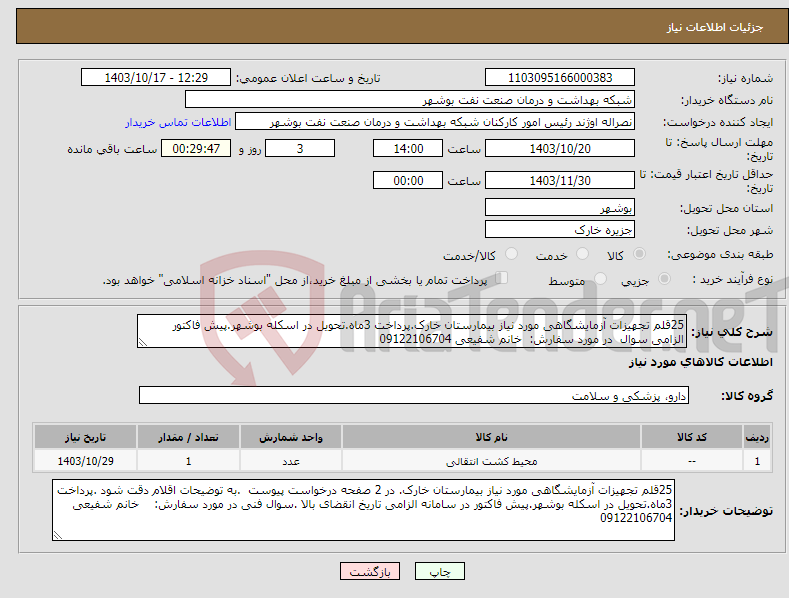Click the واحد شمارش column header
Viewport: 789px width, 598px height.
pos(291,437)
